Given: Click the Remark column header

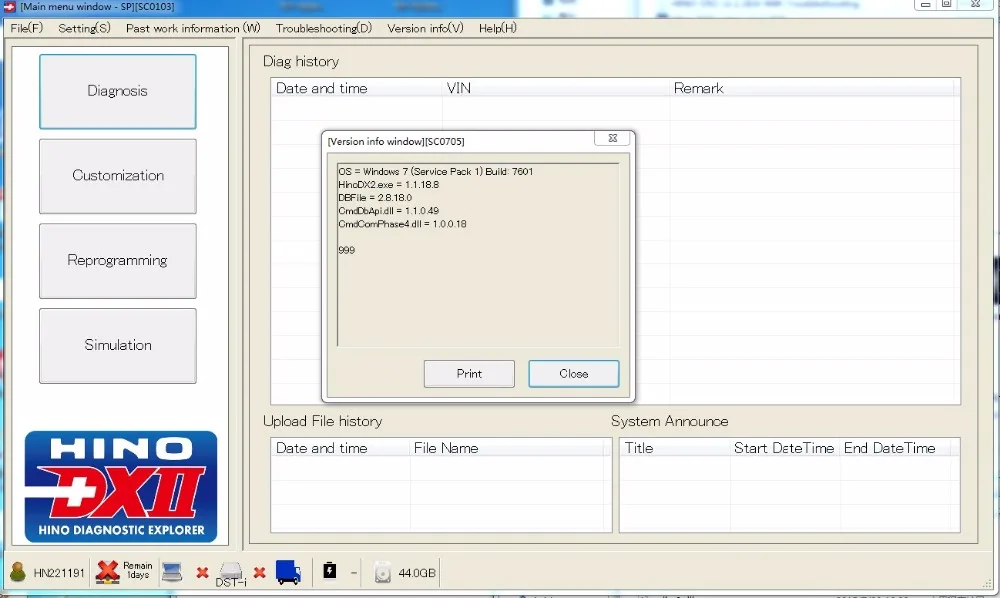Looking at the screenshot, I should coord(814,88).
